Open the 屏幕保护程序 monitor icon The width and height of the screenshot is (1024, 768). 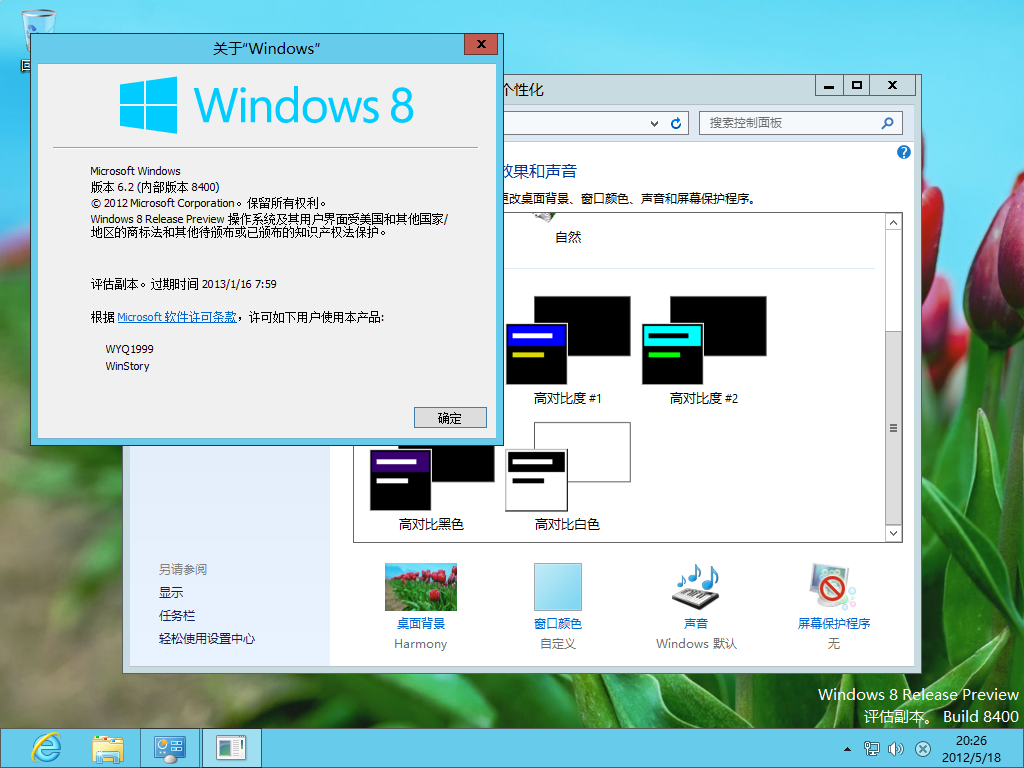[833, 586]
